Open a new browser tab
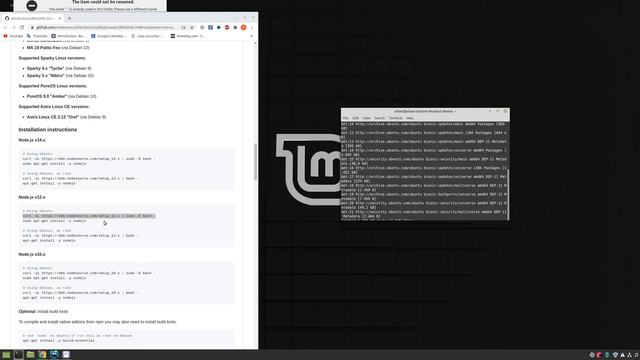Image resolution: width=640 pixels, height=360 pixels. [x=69, y=18]
